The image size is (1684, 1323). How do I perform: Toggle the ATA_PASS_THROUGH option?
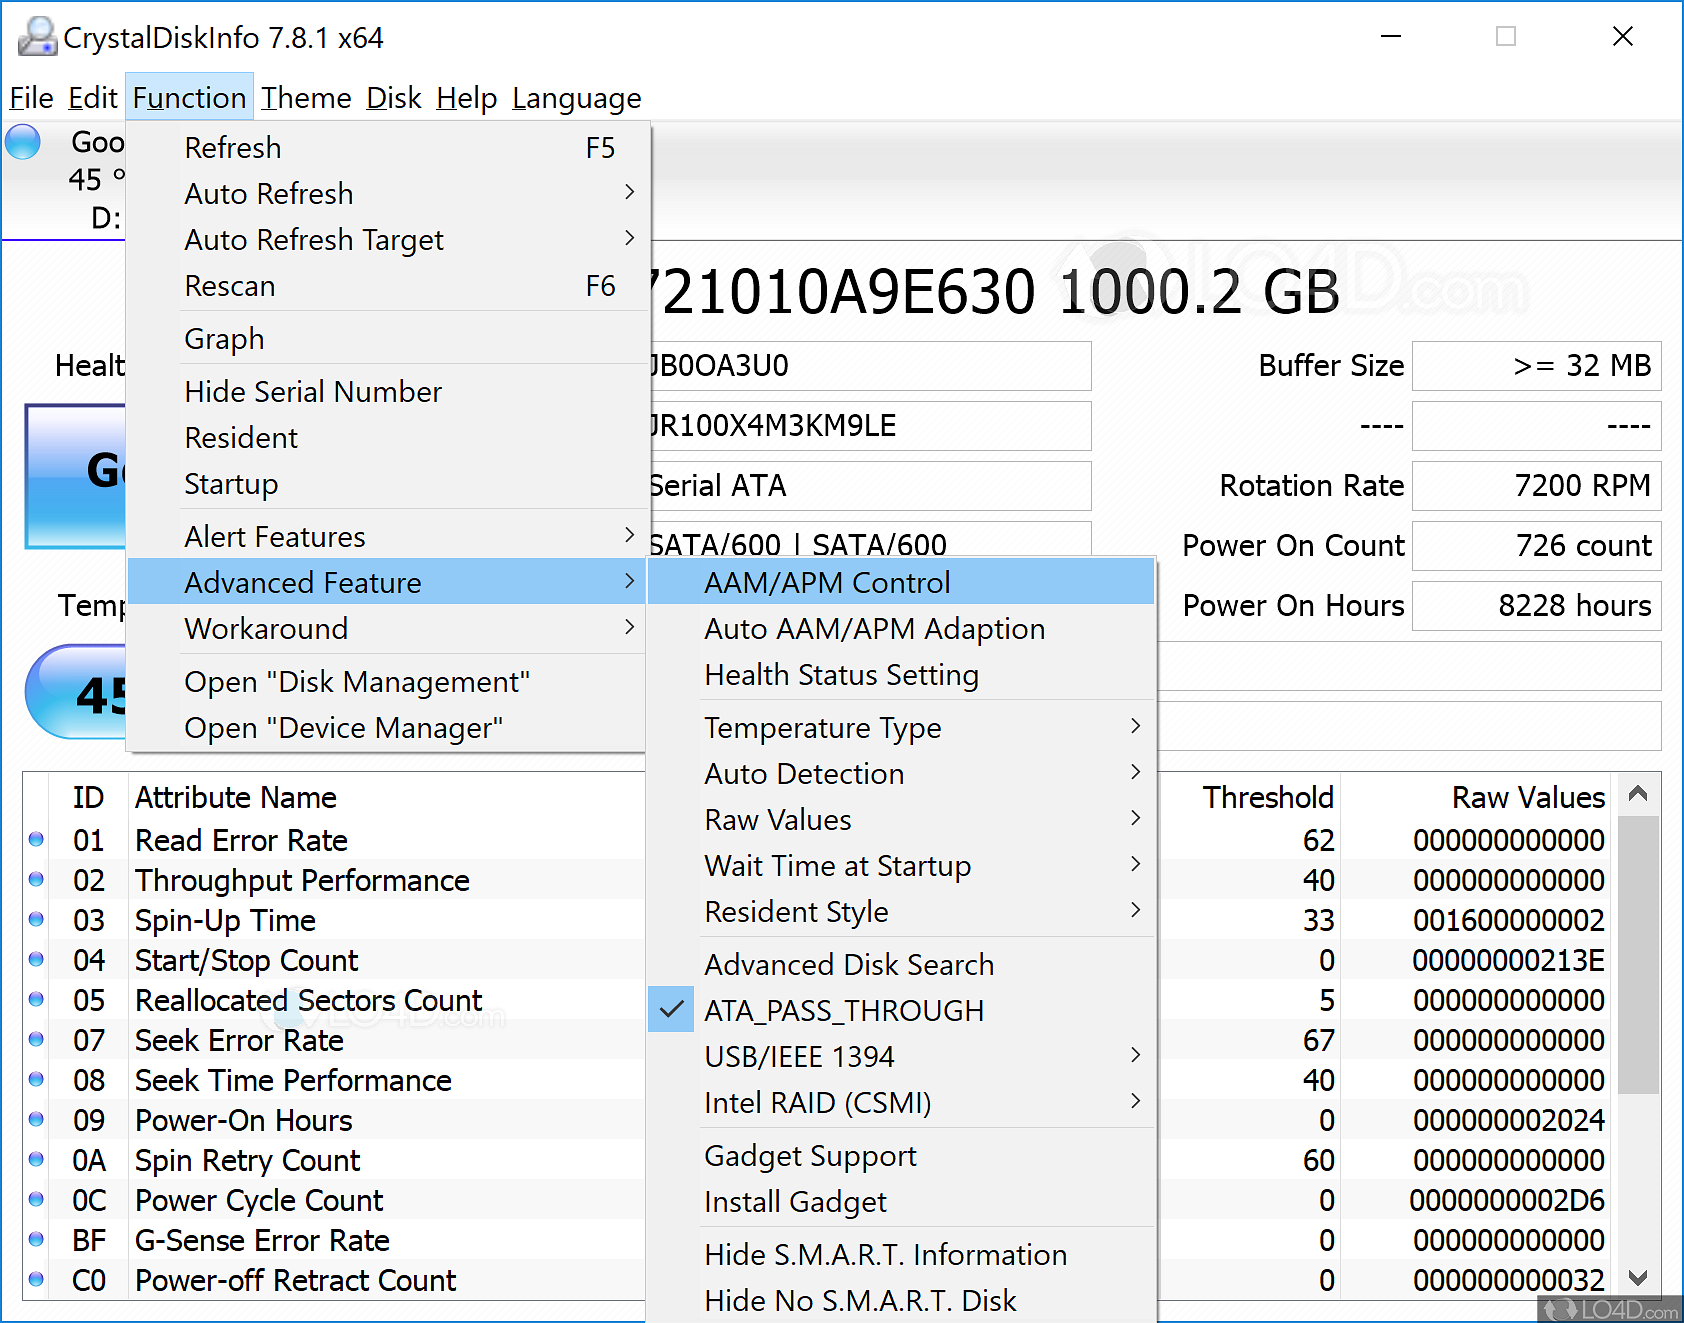[x=845, y=1010]
